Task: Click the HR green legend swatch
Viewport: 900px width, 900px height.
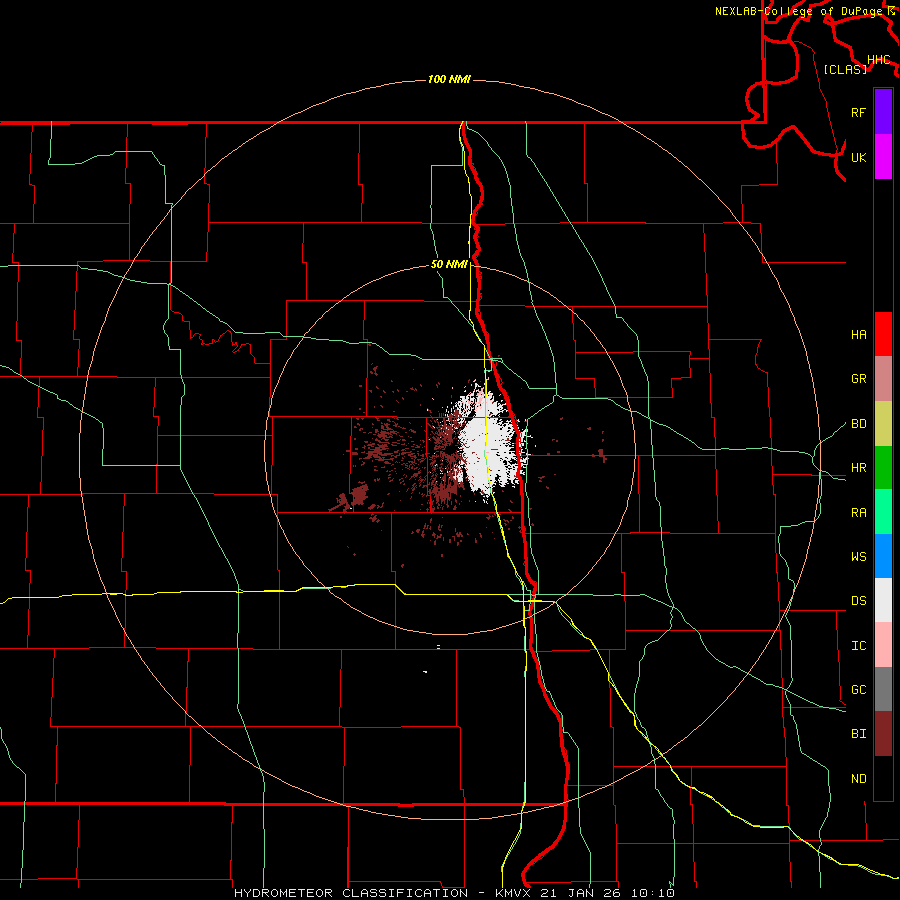Action: pyautogui.click(x=883, y=468)
